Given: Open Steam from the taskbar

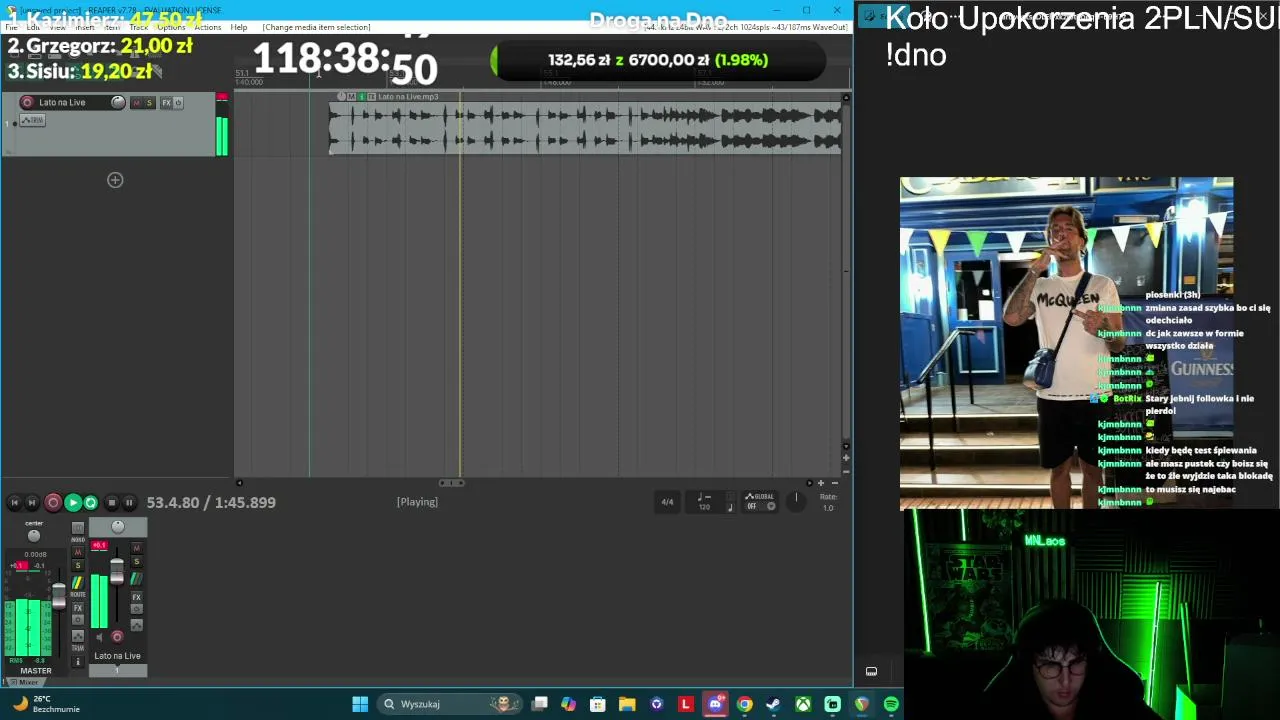Looking at the screenshot, I should coord(773,704).
